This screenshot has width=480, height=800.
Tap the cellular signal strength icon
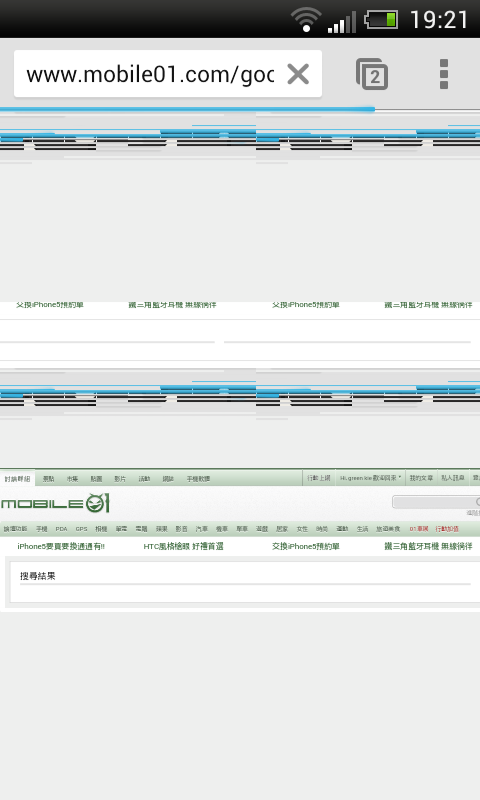[342, 23]
